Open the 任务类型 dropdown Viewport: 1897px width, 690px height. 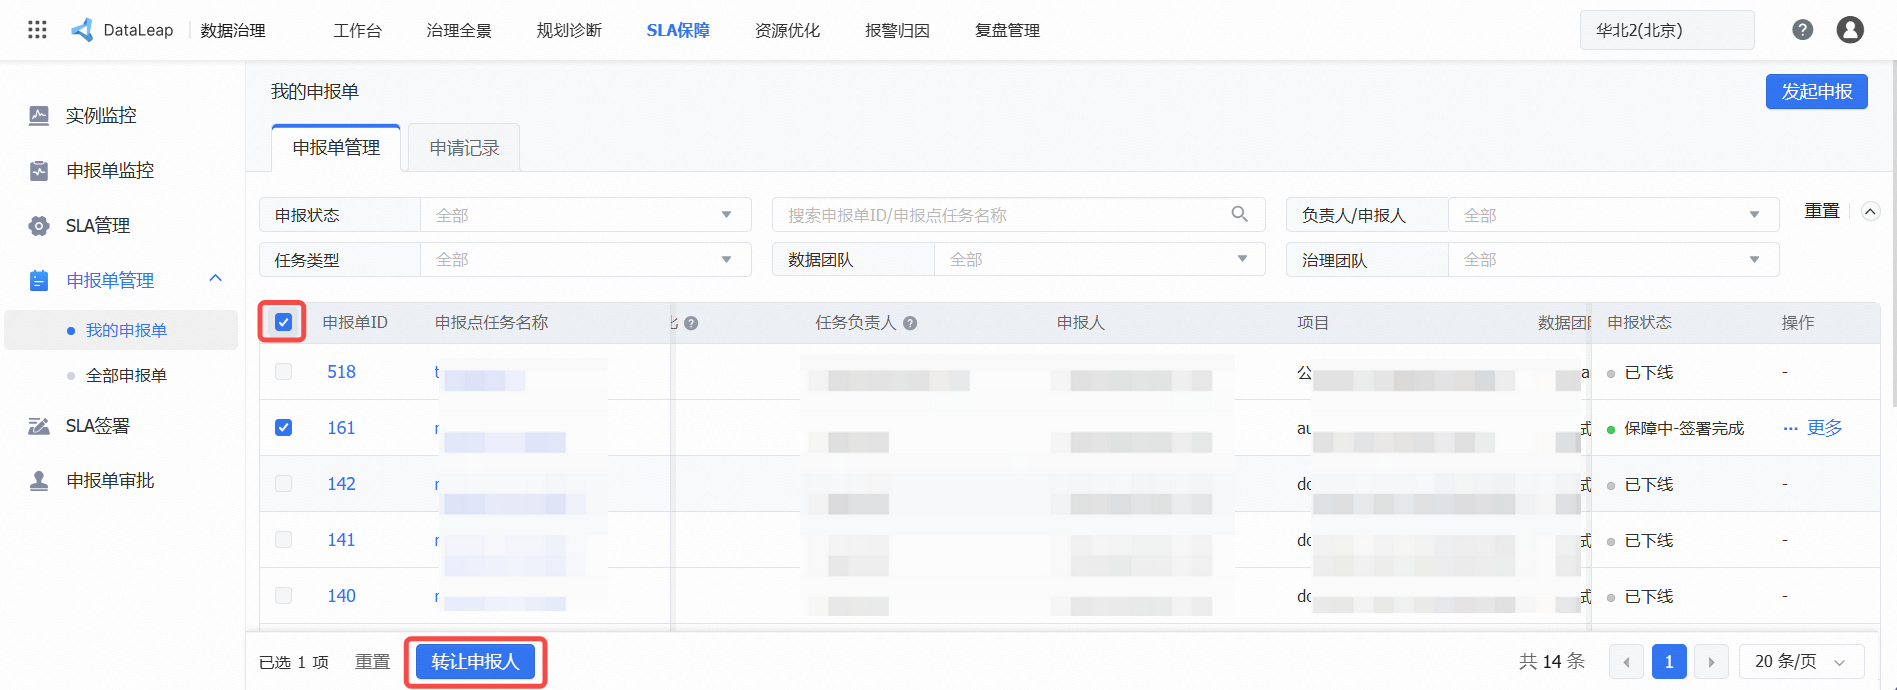pos(585,260)
